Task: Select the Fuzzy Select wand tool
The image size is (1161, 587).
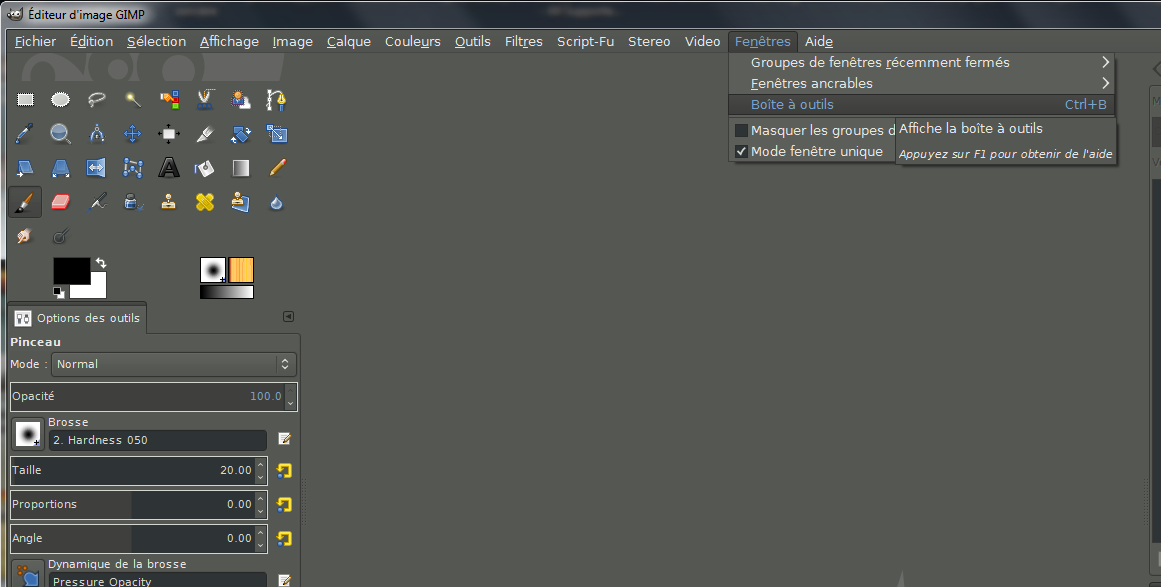Action: (x=133, y=100)
